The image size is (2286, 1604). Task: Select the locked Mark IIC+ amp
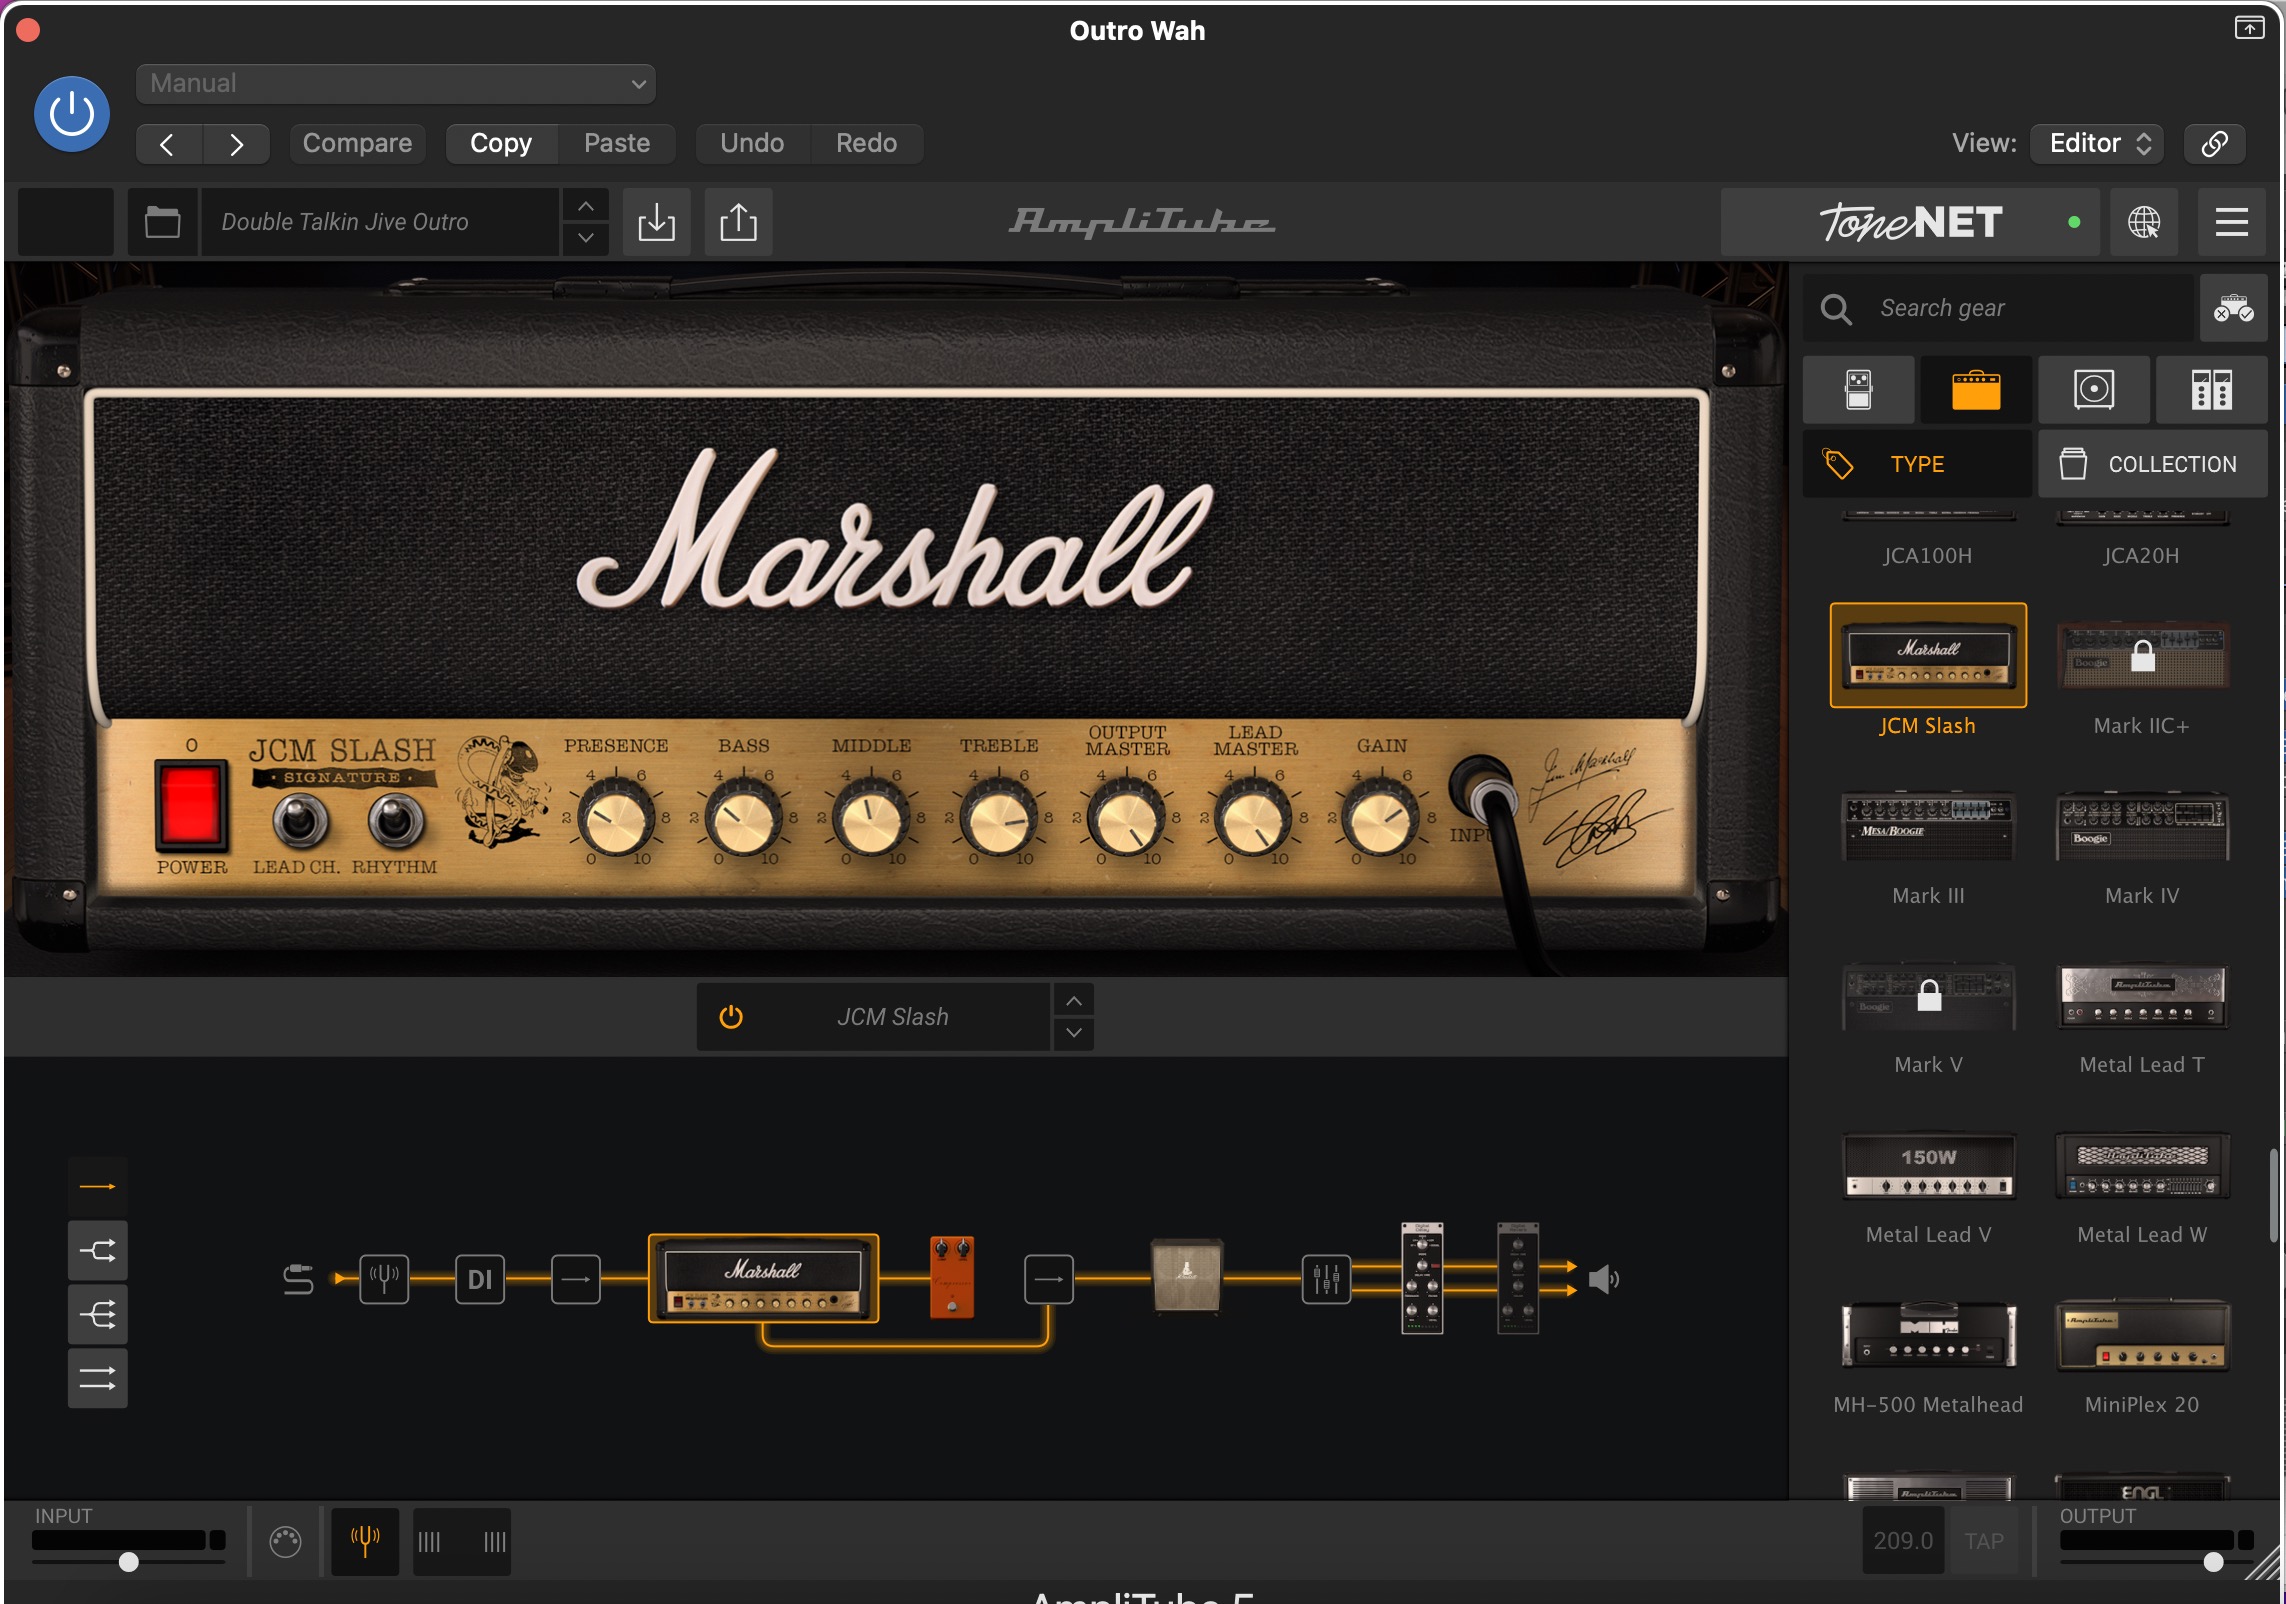(2141, 656)
